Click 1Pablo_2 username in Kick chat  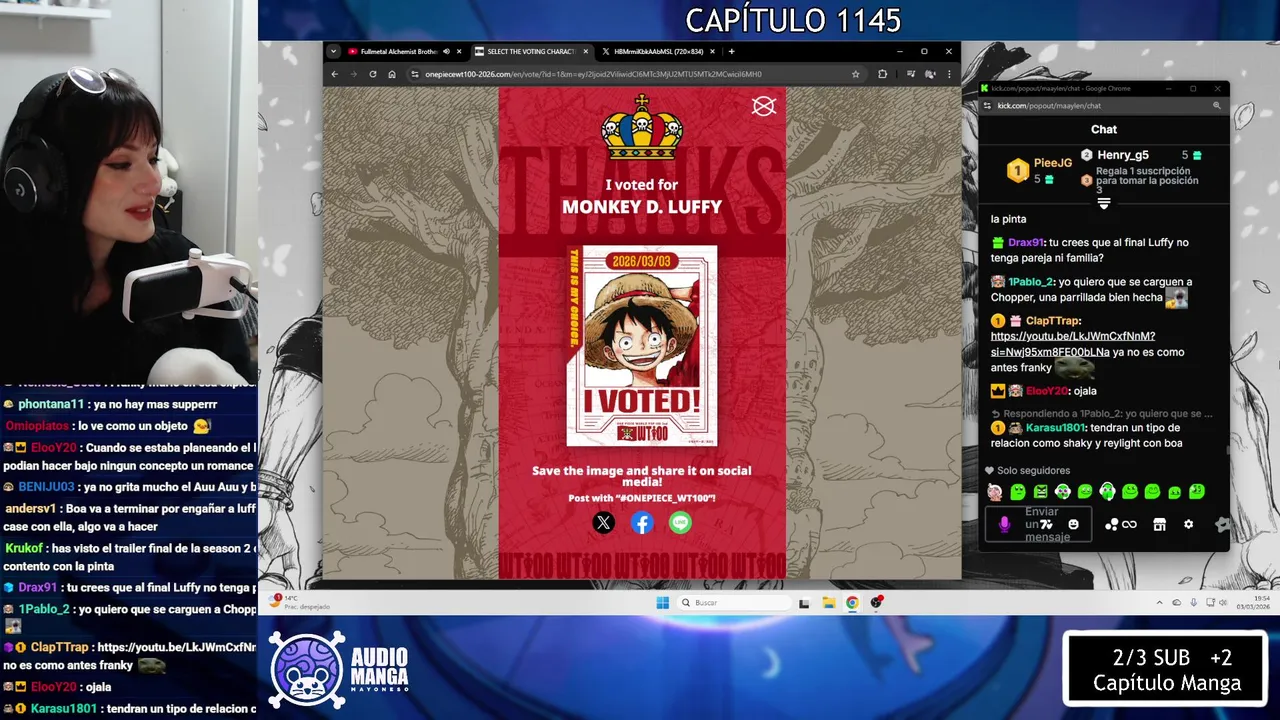pyautogui.click(x=1031, y=282)
